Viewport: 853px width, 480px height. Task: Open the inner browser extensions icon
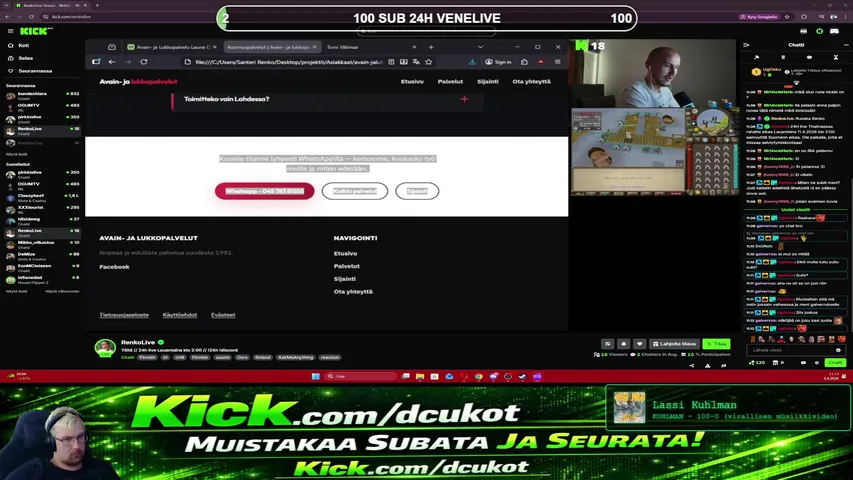(524, 62)
